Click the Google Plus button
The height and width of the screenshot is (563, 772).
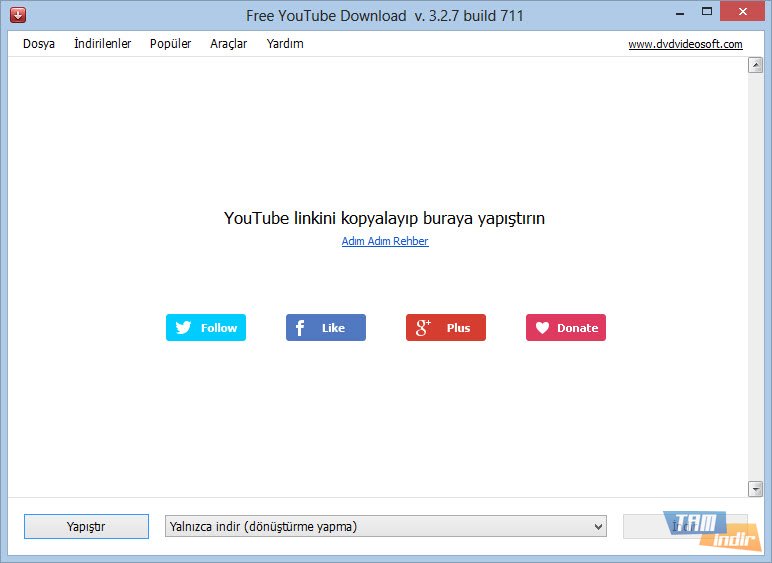click(x=446, y=328)
